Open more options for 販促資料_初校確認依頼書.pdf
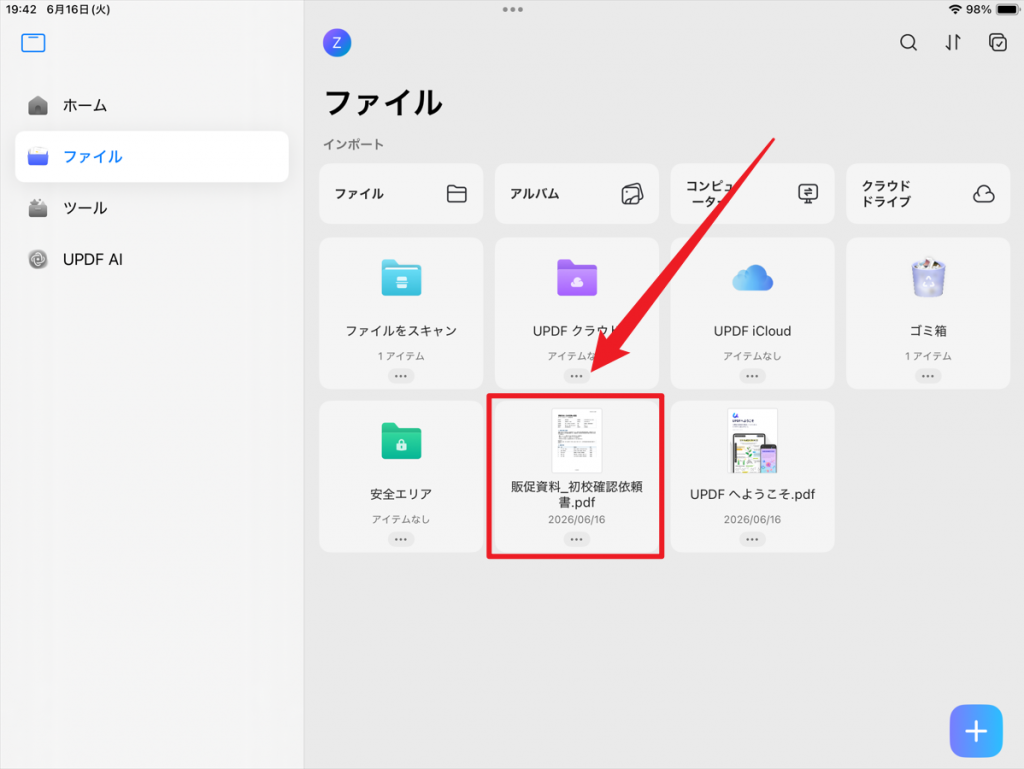Image resolution: width=1024 pixels, height=769 pixels. (577, 539)
